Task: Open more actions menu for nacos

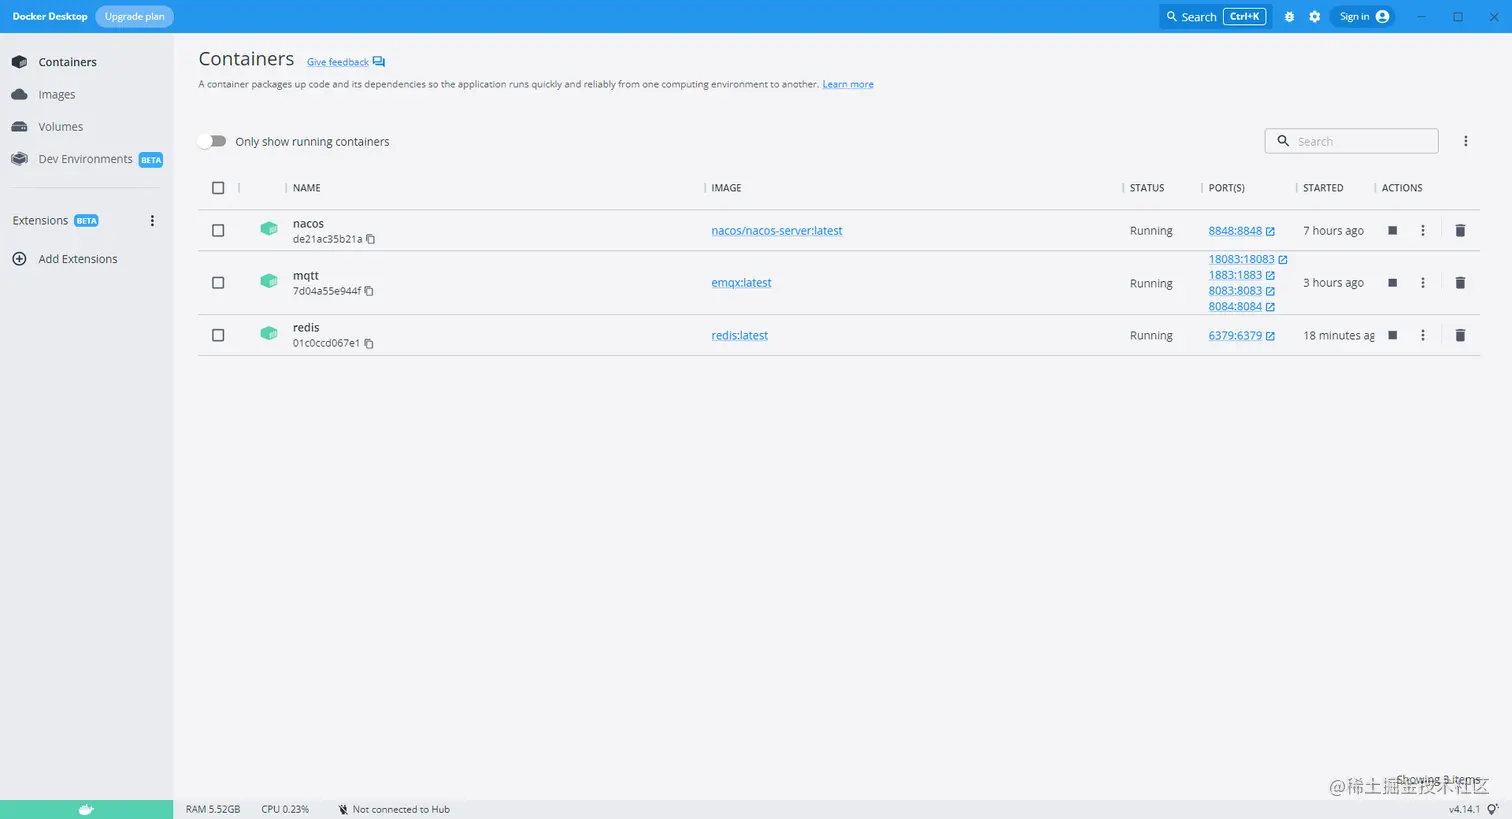Action: coord(1423,231)
